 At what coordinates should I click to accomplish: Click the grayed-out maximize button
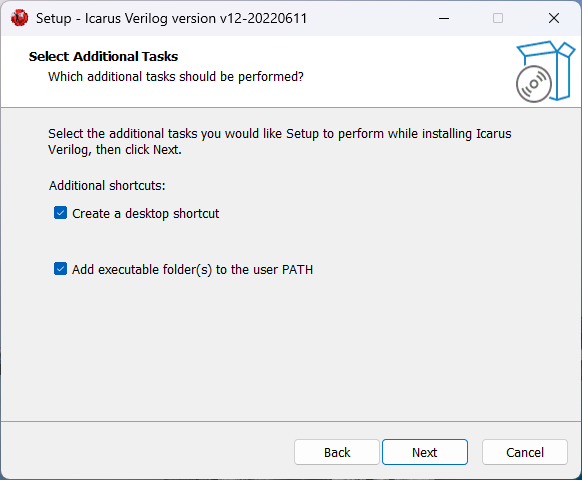498,18
